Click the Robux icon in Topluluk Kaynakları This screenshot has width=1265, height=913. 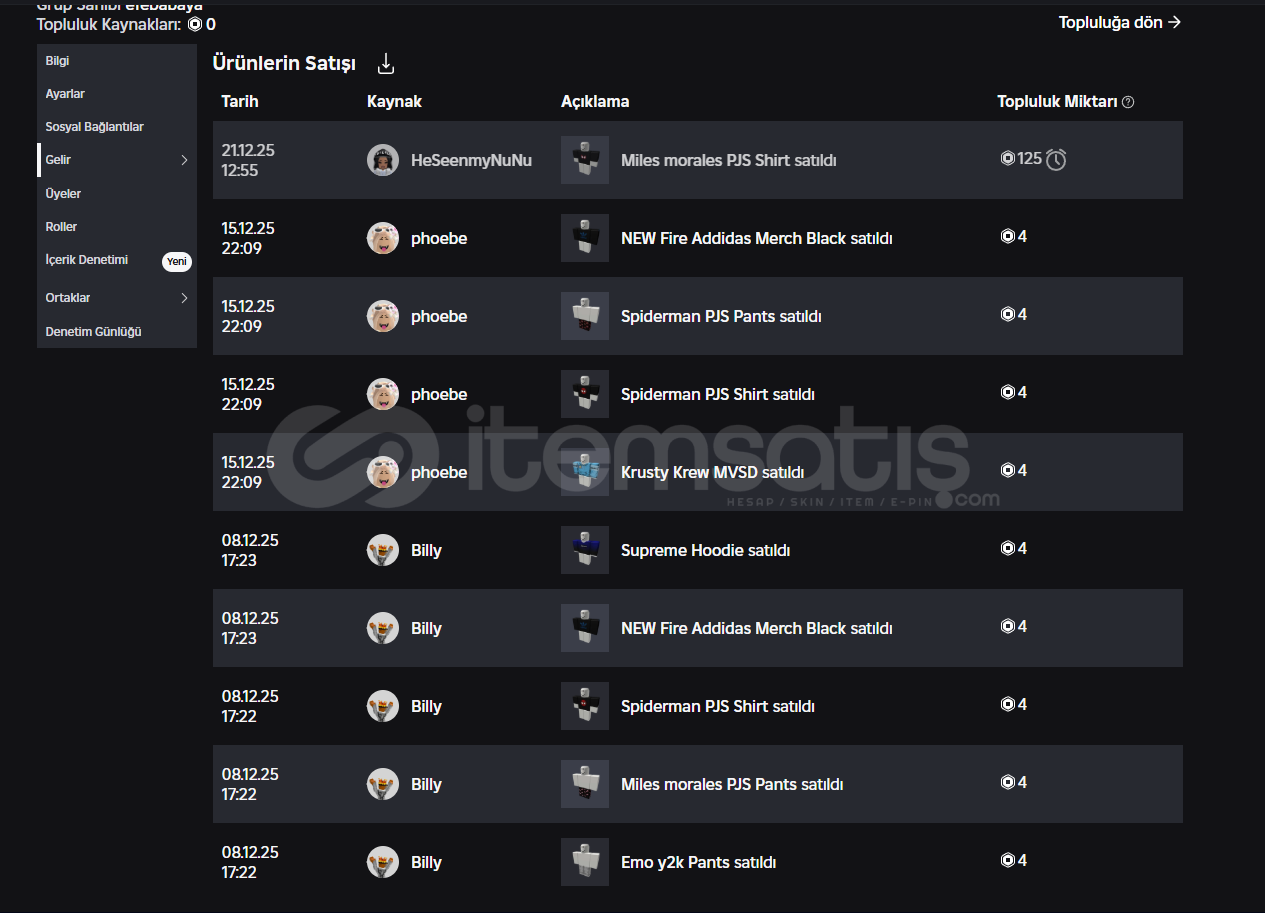click(194, 24)
